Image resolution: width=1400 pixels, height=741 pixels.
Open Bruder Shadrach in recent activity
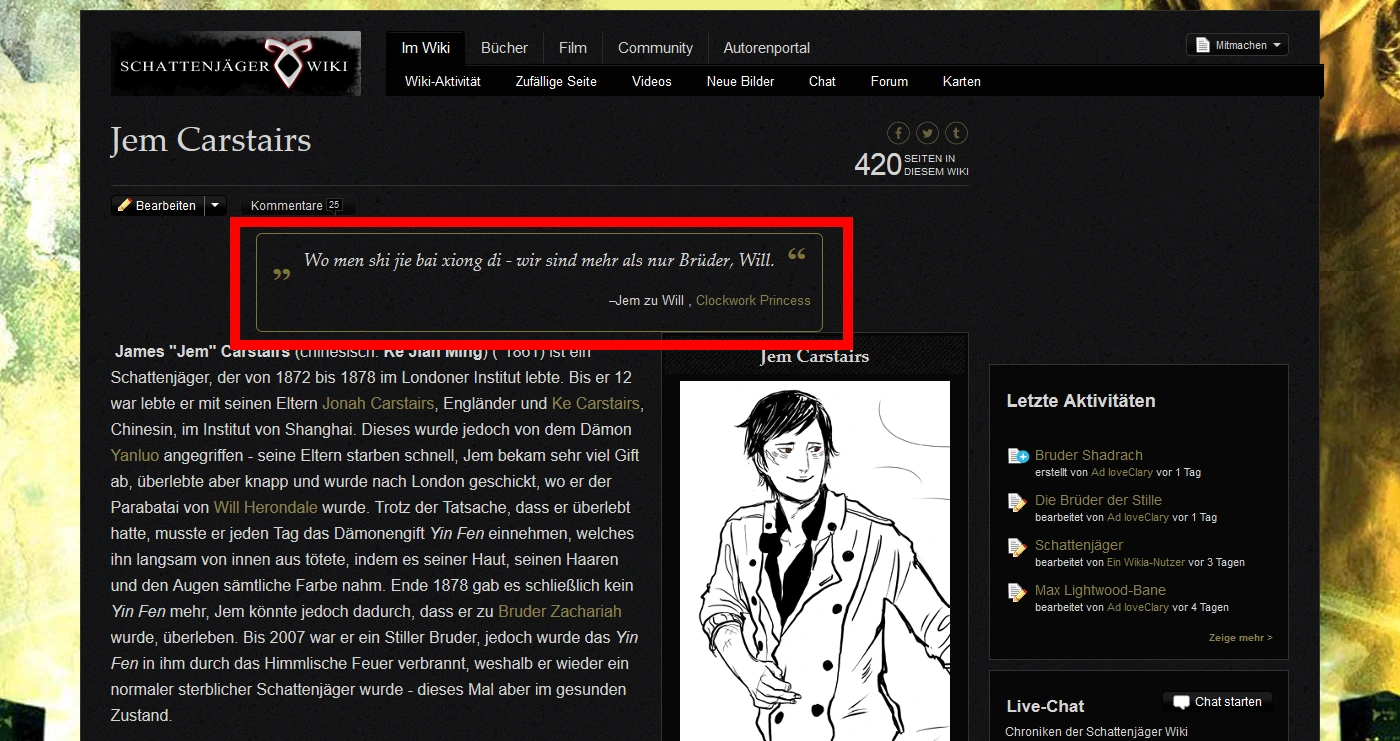coord(1089,455)
